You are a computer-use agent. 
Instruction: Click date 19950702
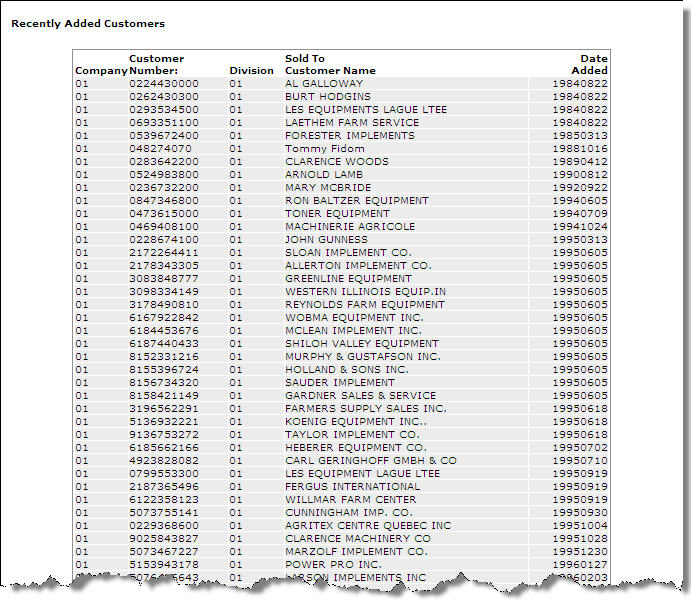580,447
